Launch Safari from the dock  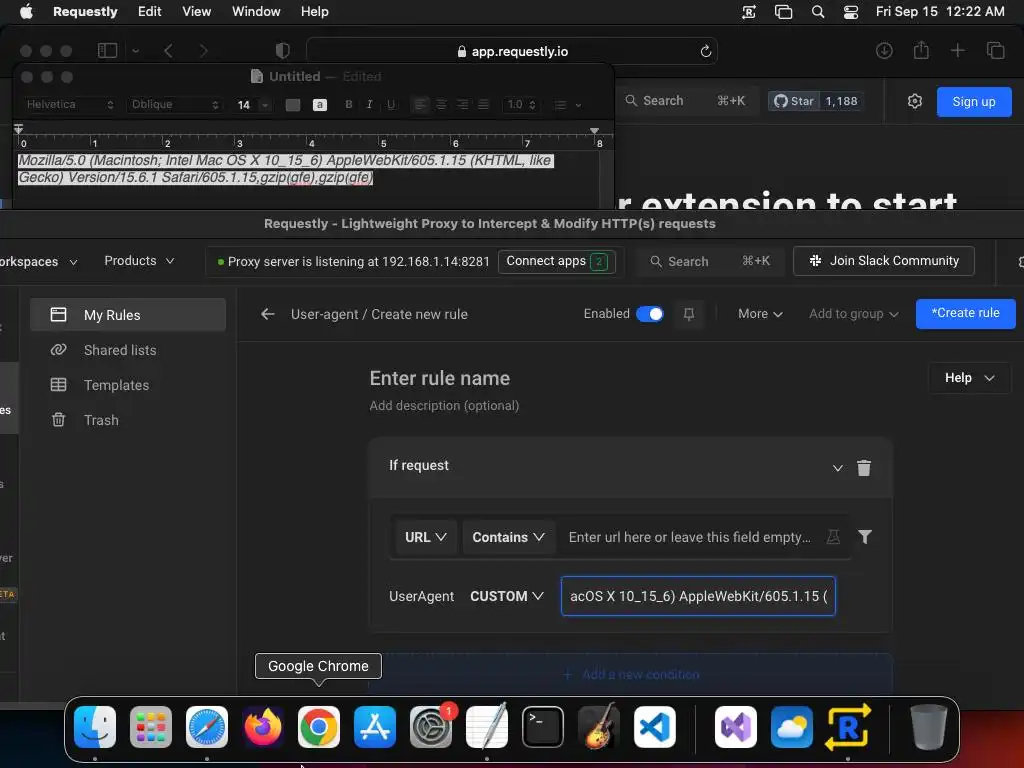pos(207,727)
